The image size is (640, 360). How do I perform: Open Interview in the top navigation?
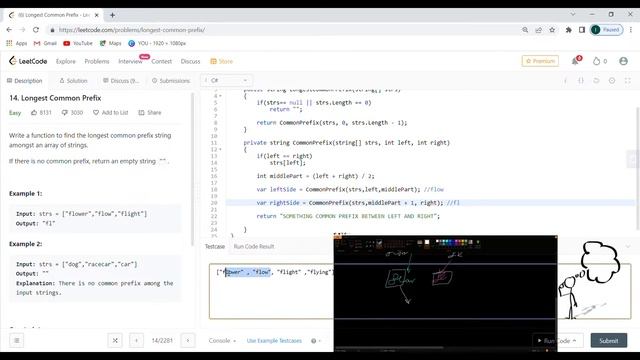point(130,61)
